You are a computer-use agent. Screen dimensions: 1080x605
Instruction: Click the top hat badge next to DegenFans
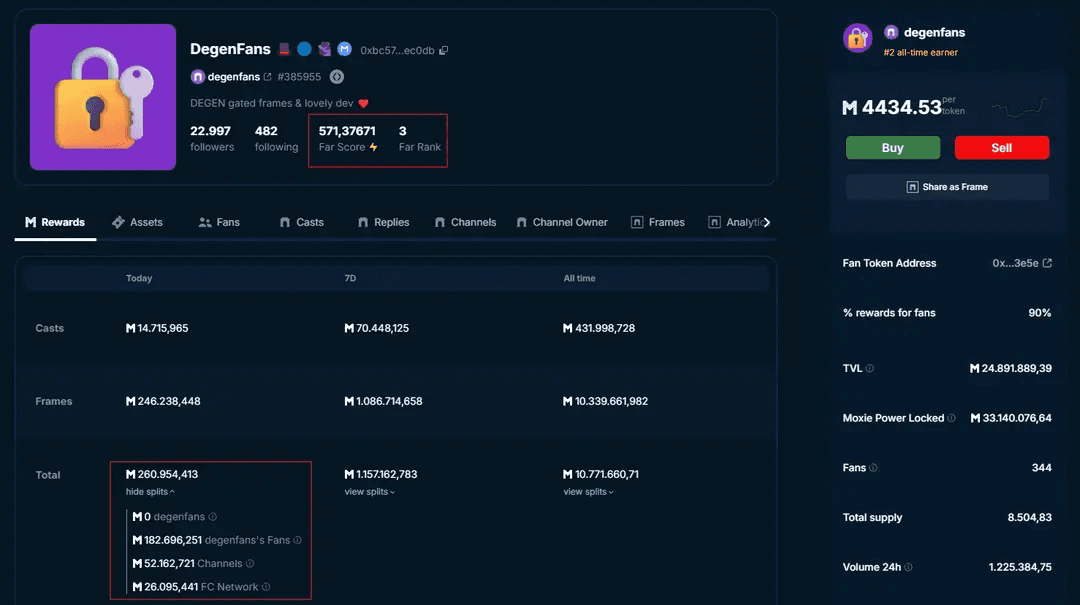[284, 49]
